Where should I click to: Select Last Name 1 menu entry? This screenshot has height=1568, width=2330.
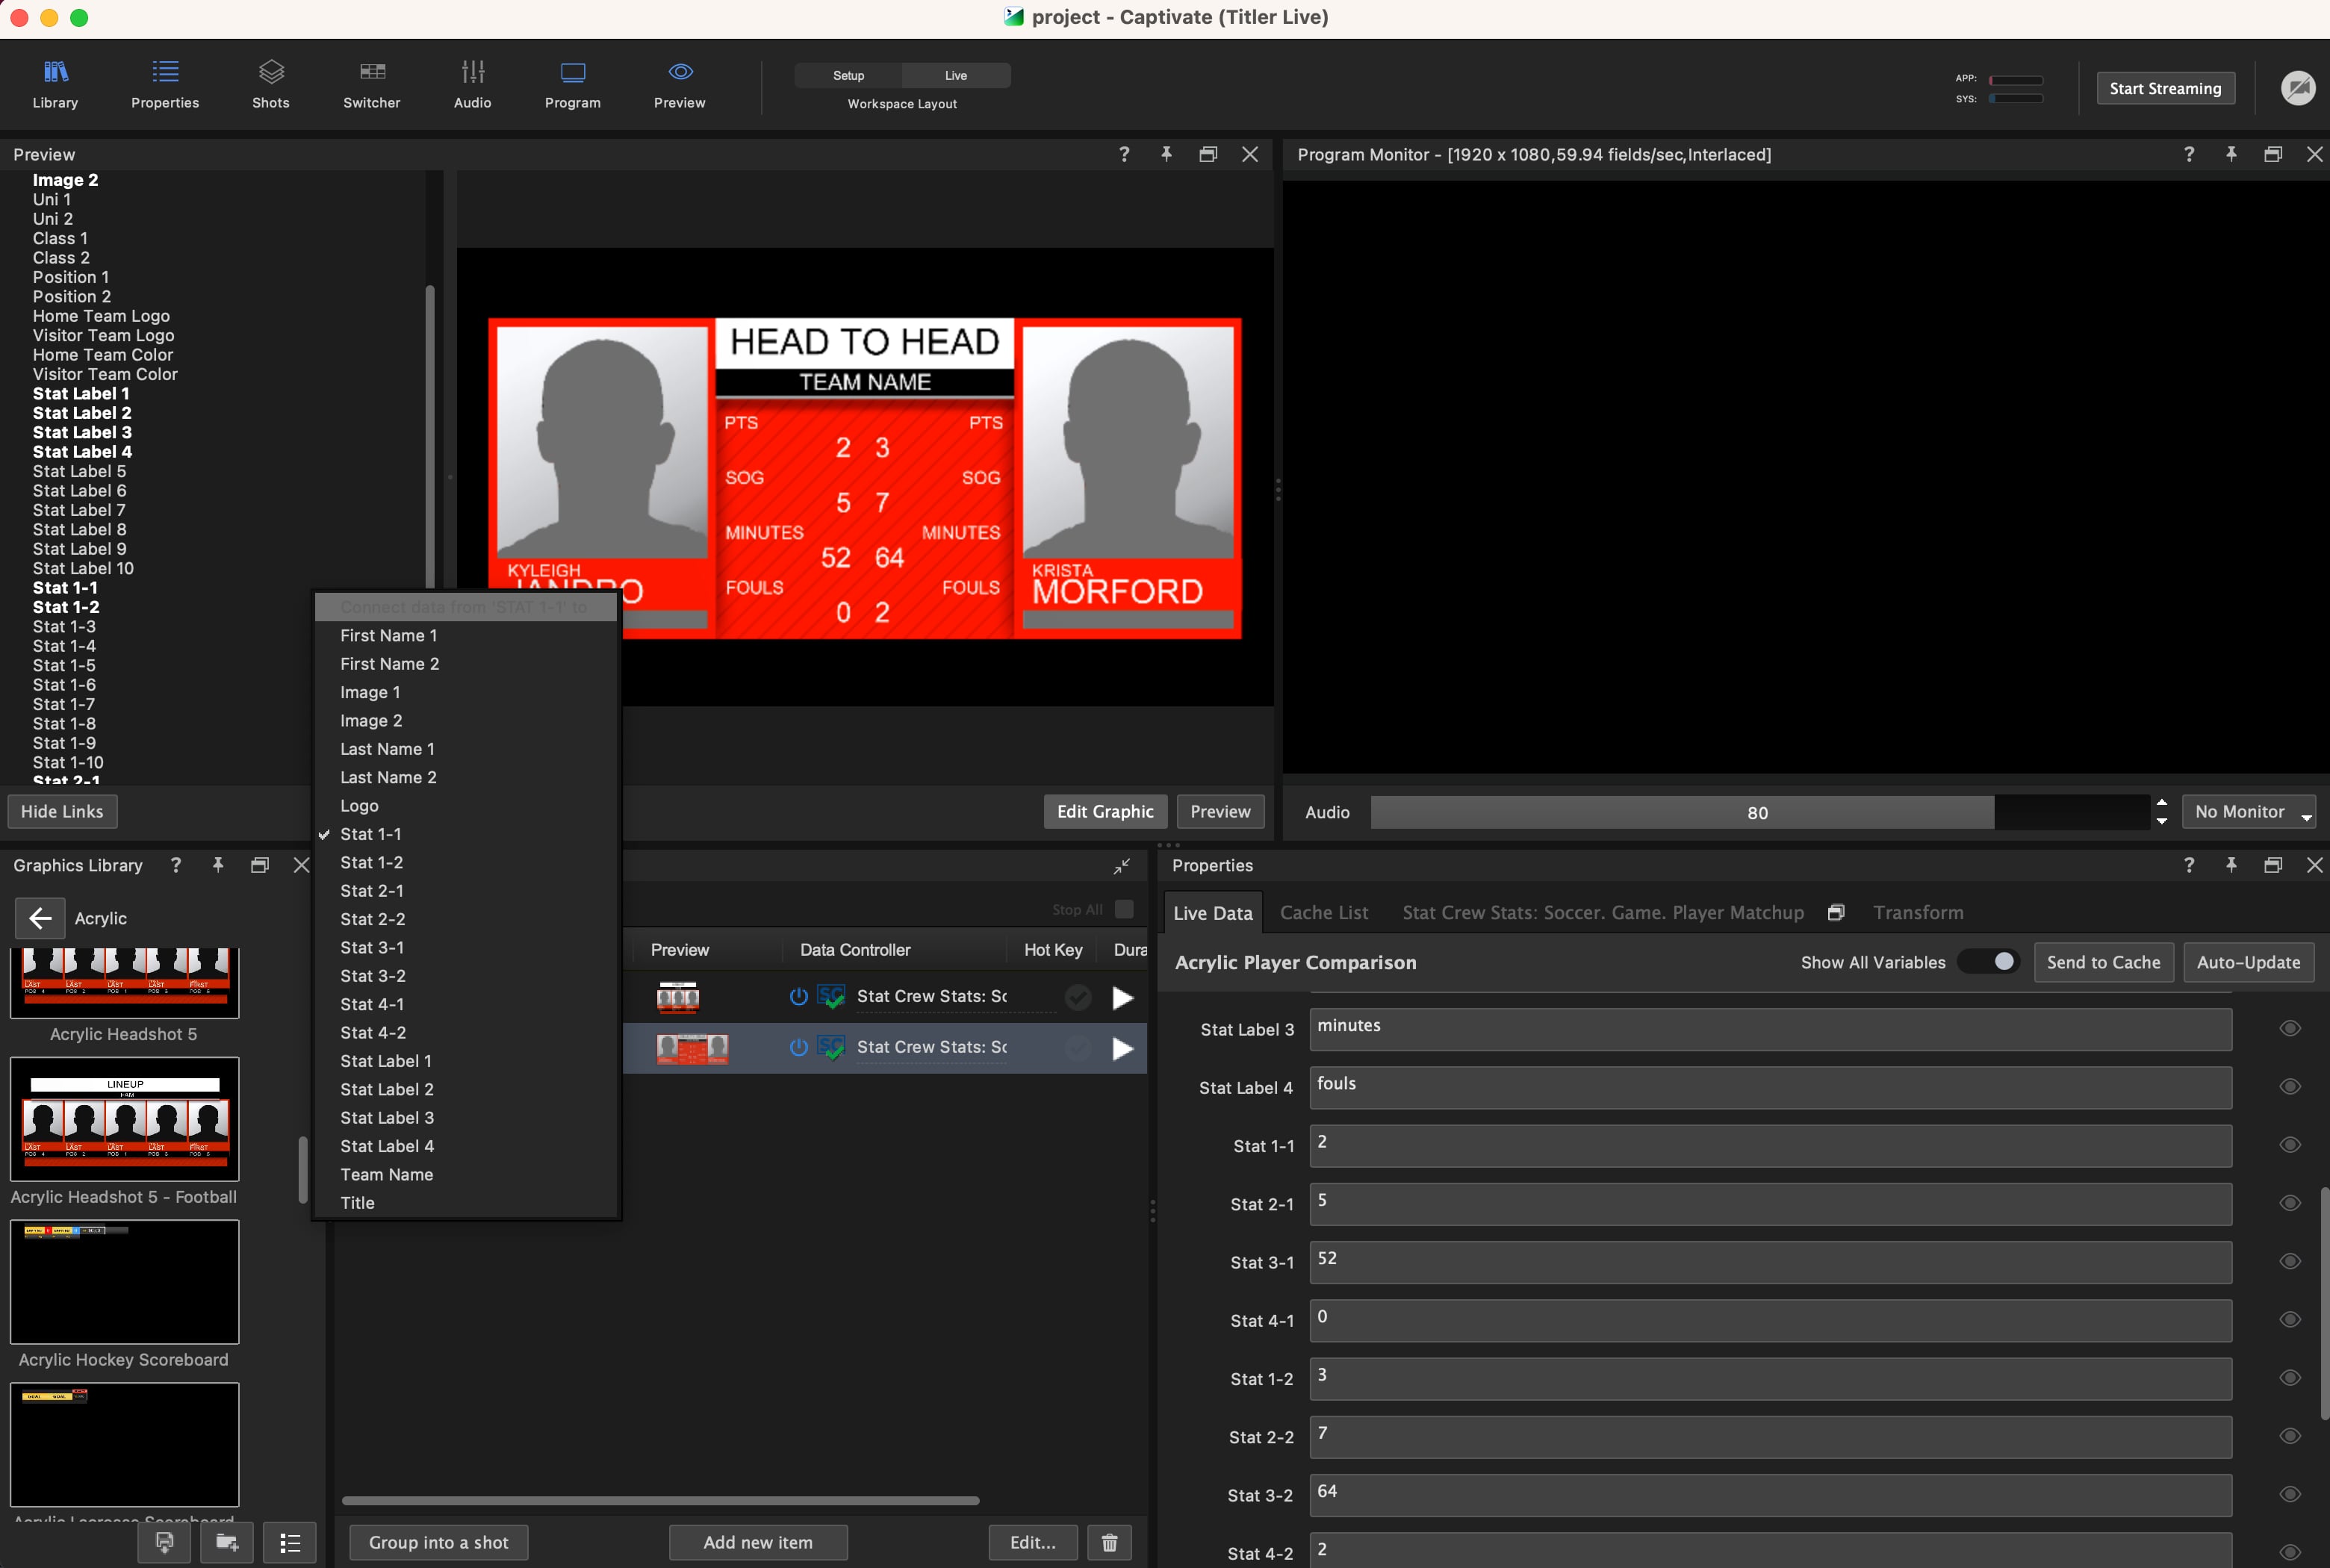pos(467,749)
